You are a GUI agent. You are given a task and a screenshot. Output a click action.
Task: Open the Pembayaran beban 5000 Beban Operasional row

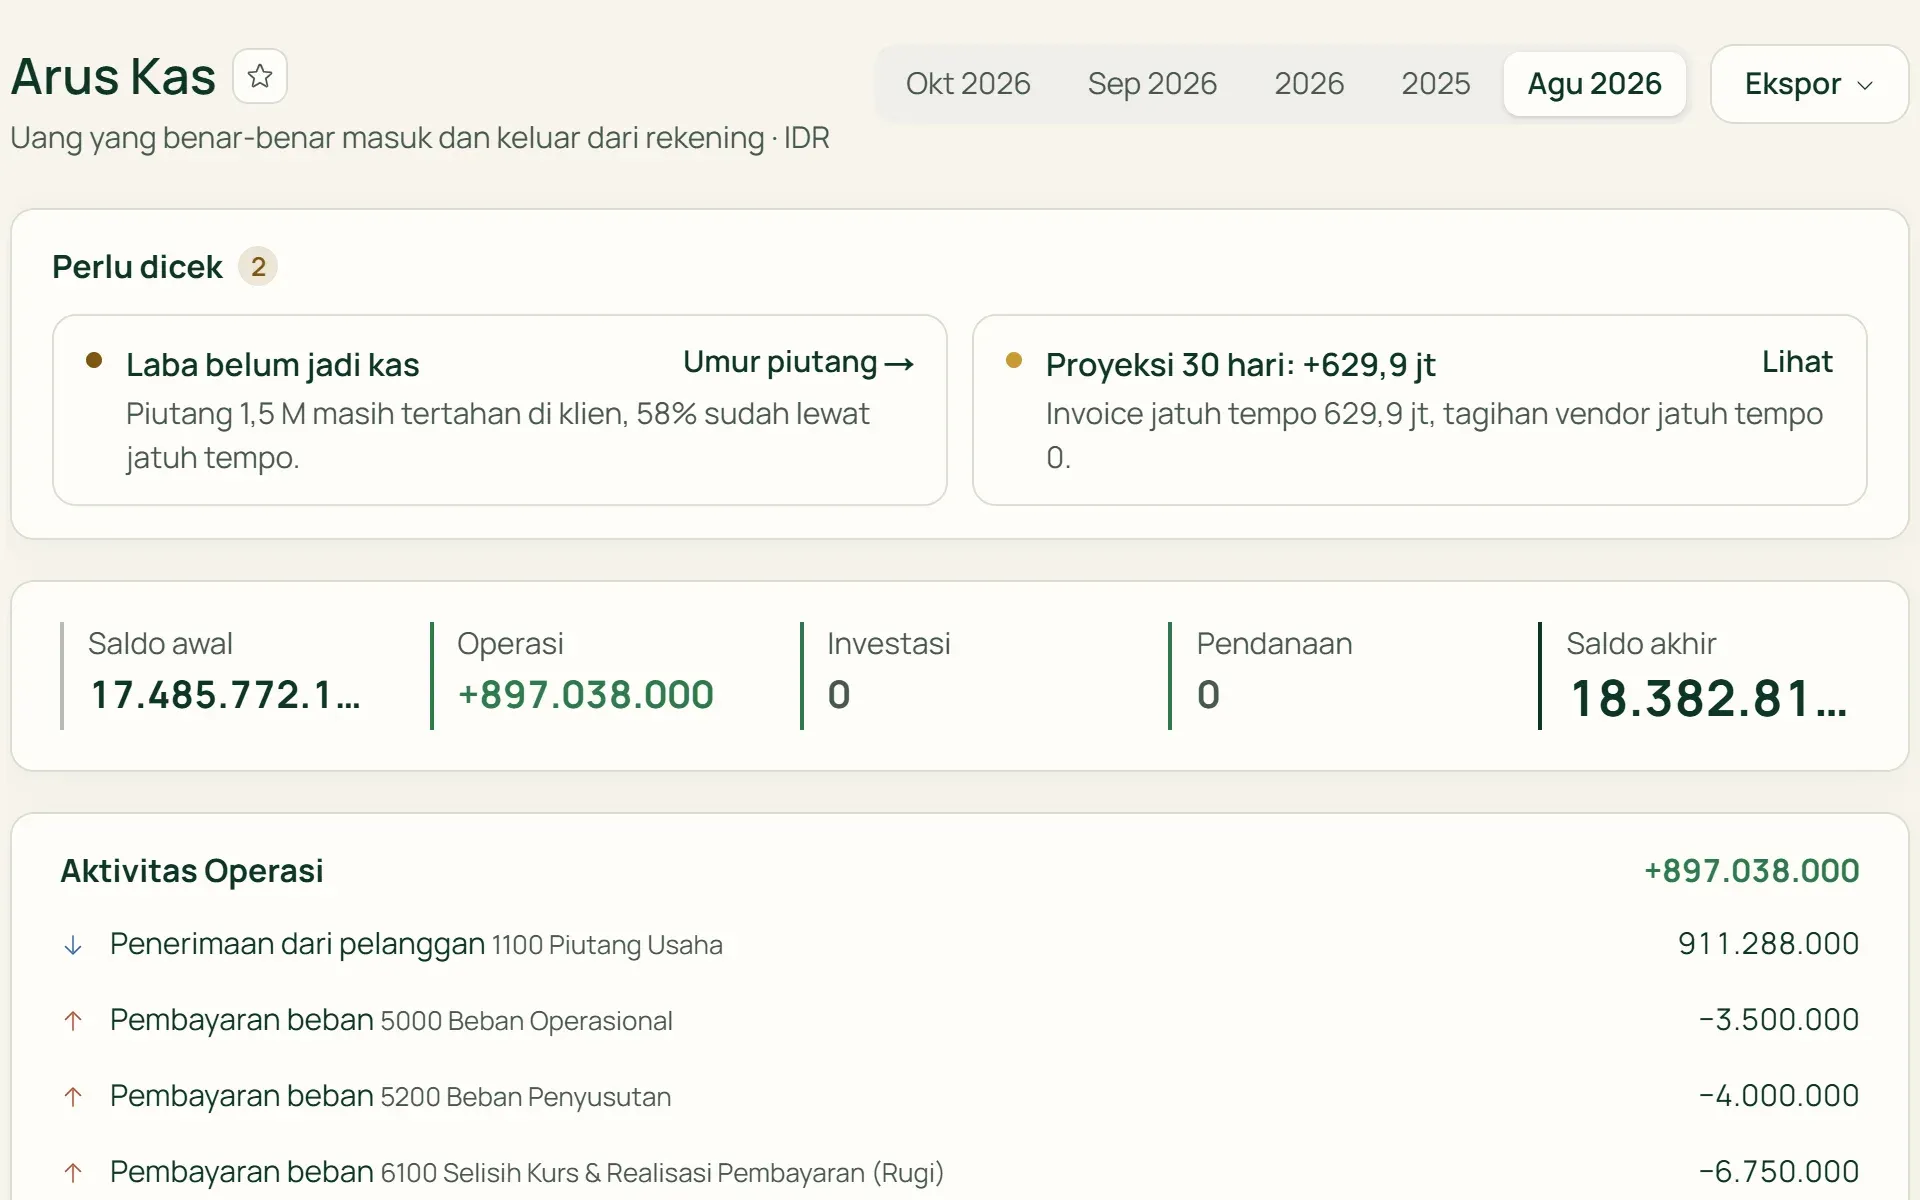point(960,1020)
